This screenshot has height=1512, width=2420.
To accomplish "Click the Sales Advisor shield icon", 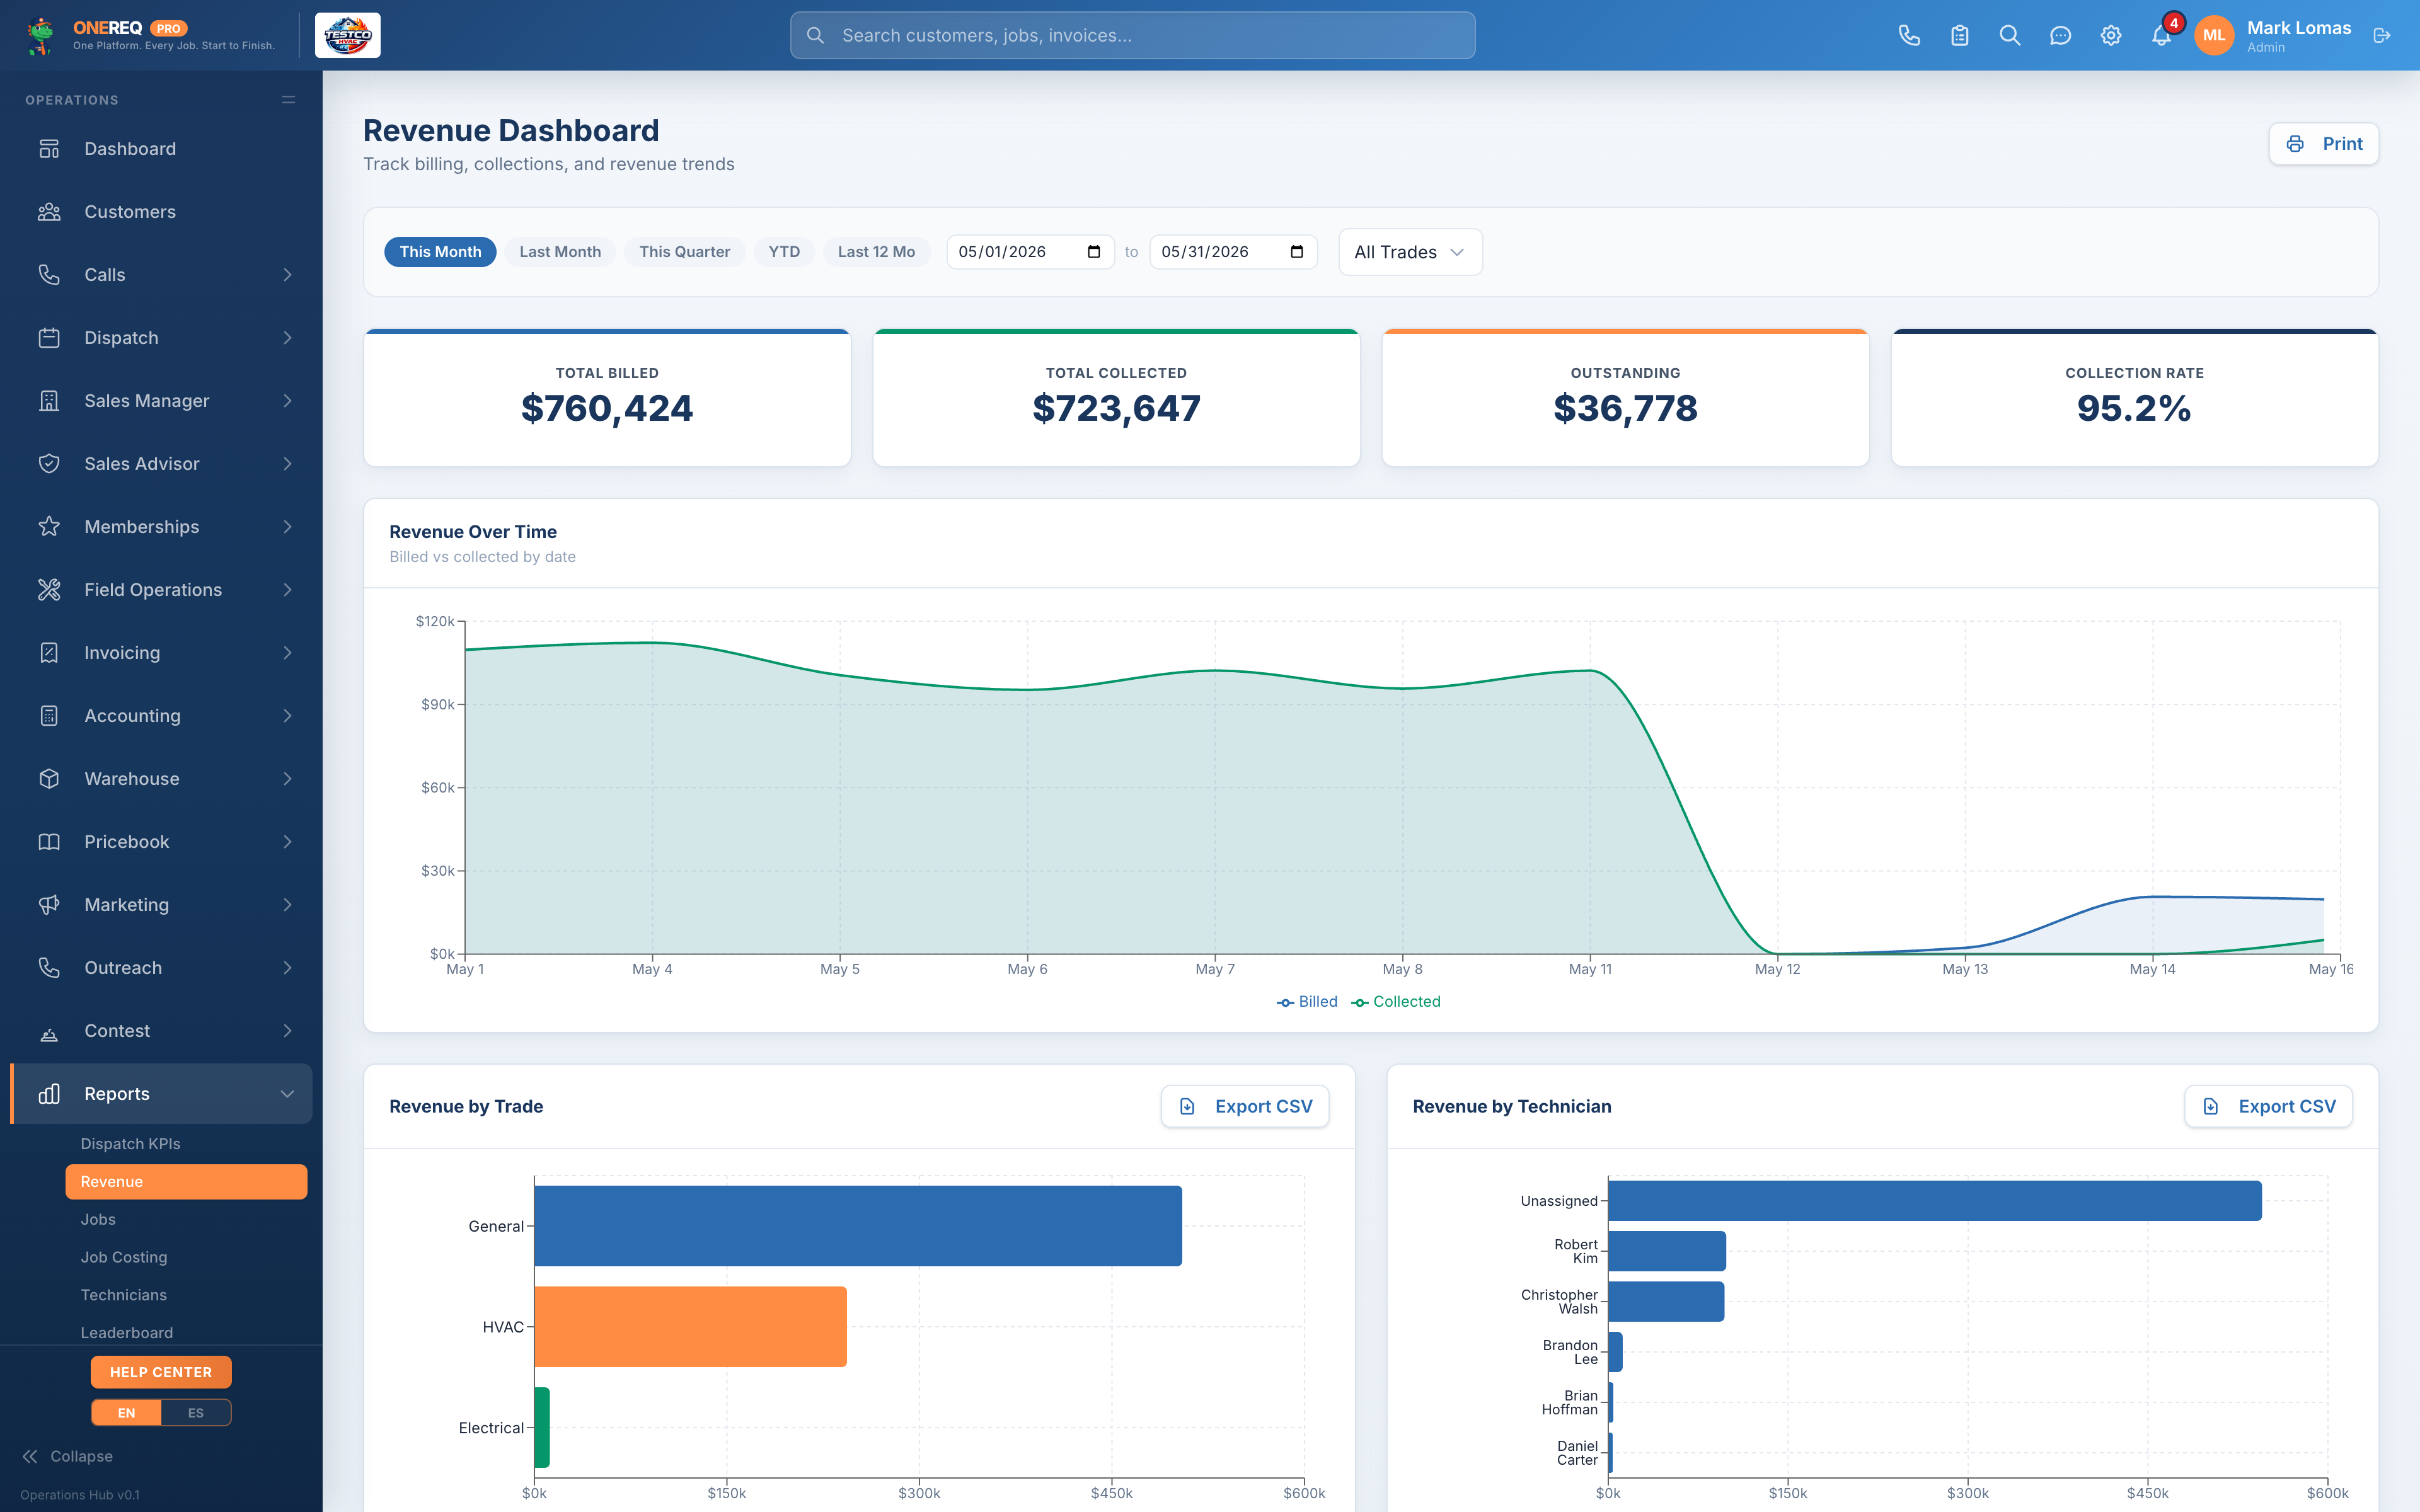I will [x=49, y=464].
